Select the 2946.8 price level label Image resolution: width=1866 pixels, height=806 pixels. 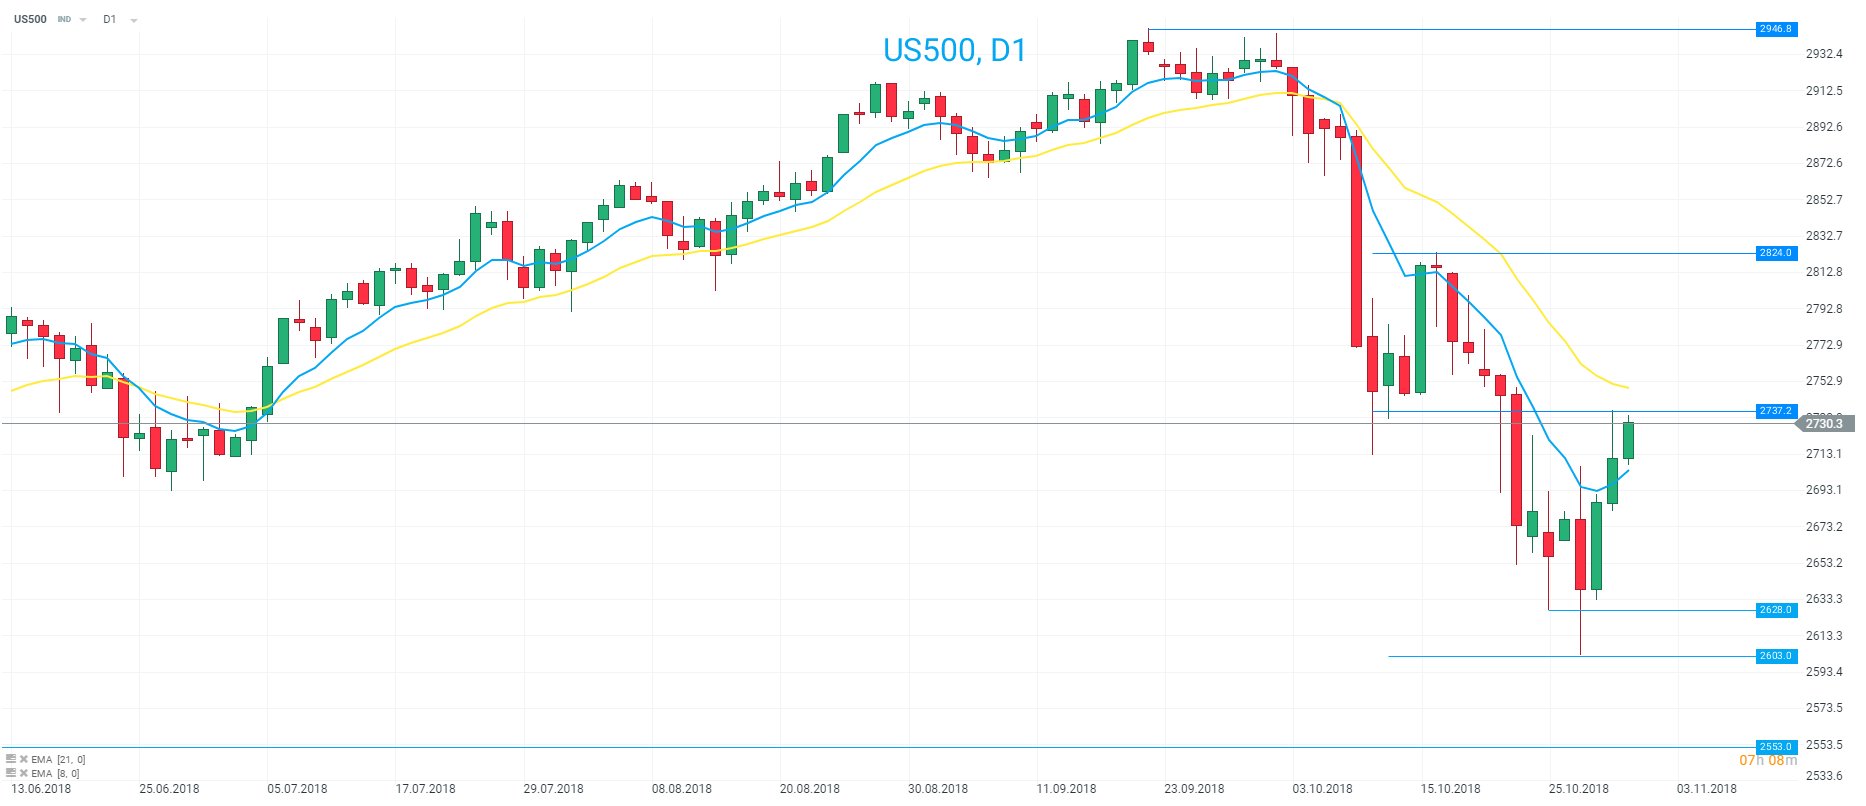[x=1776, y=29]
